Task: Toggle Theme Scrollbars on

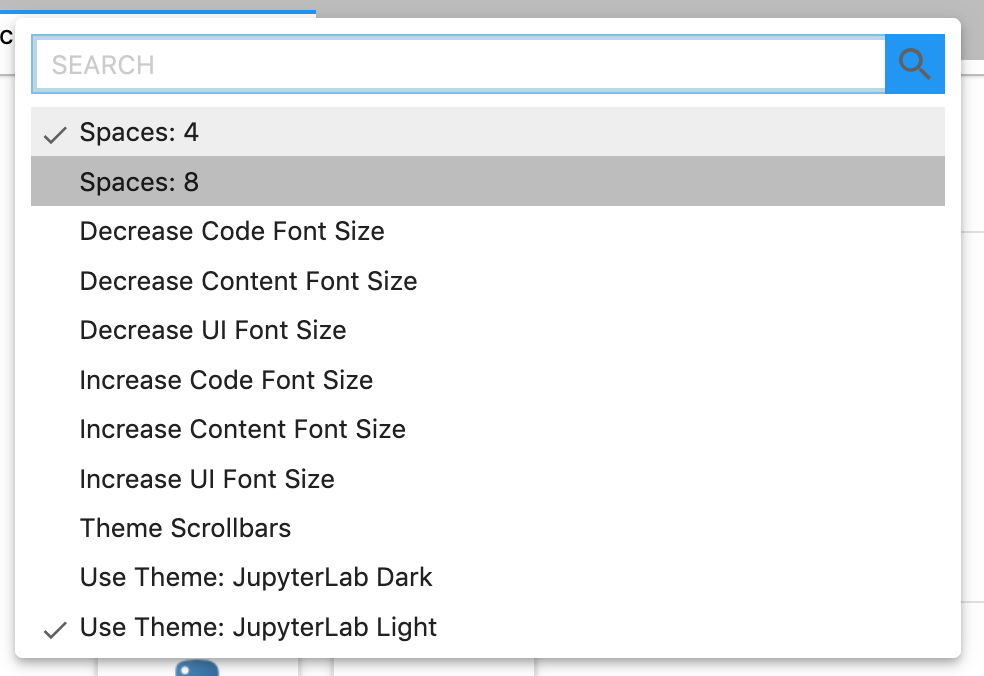Action: [x=185, y=528]
